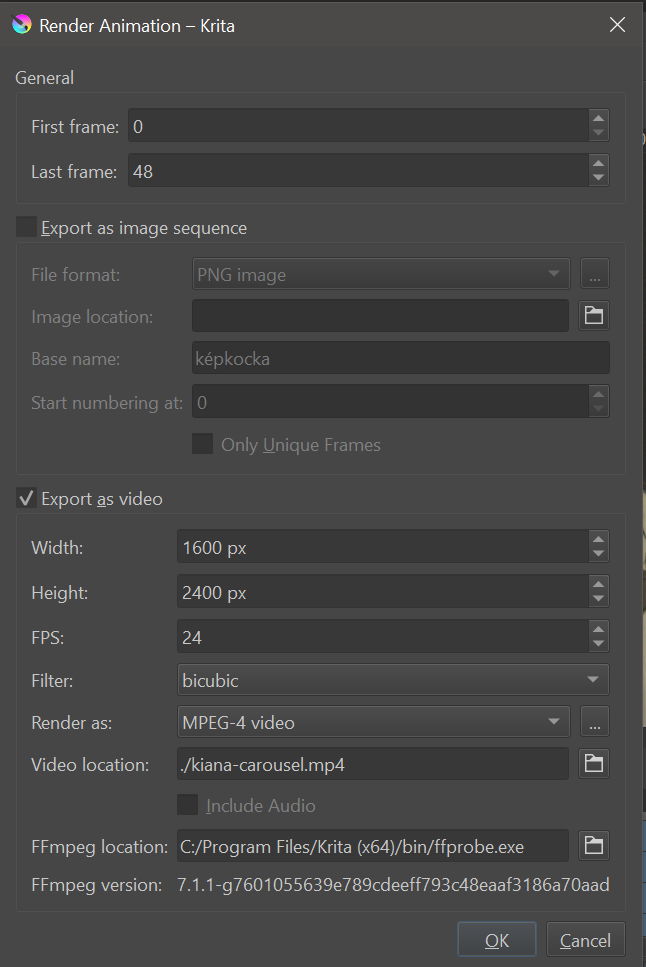
Task: Decrease First frame value
Action: (598, 133)
